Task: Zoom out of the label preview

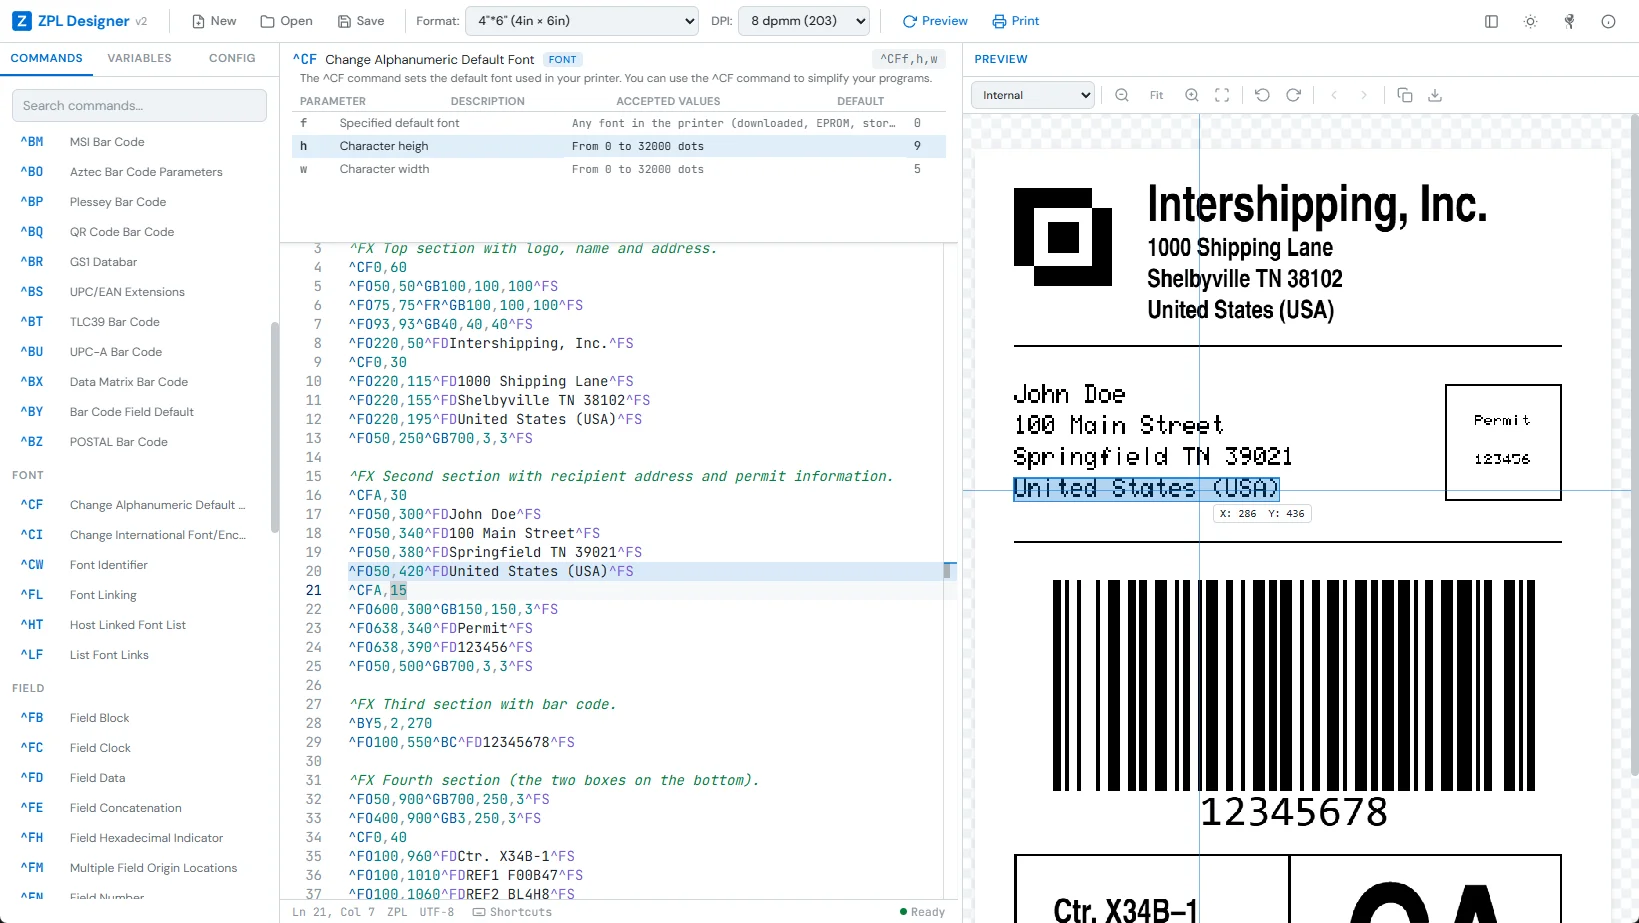Action: 1122,95
